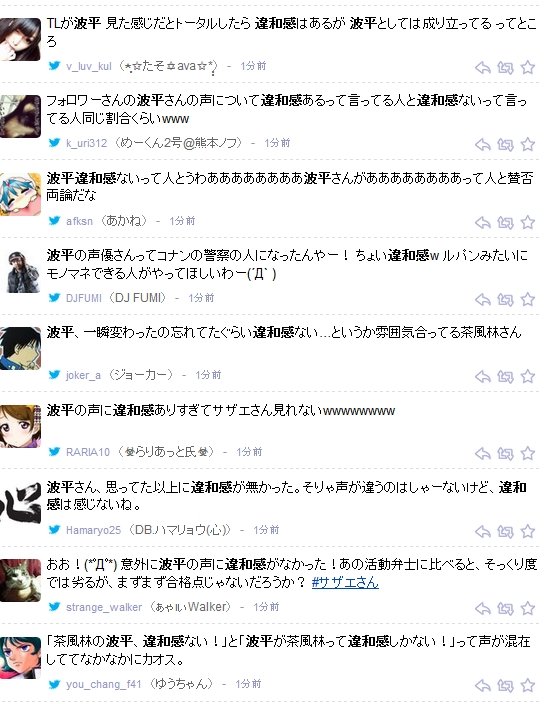Viewport: 545px width, 704px height.
Task: Reply to Hamaryo25's tweet
Action: click(x=483, y=532)
